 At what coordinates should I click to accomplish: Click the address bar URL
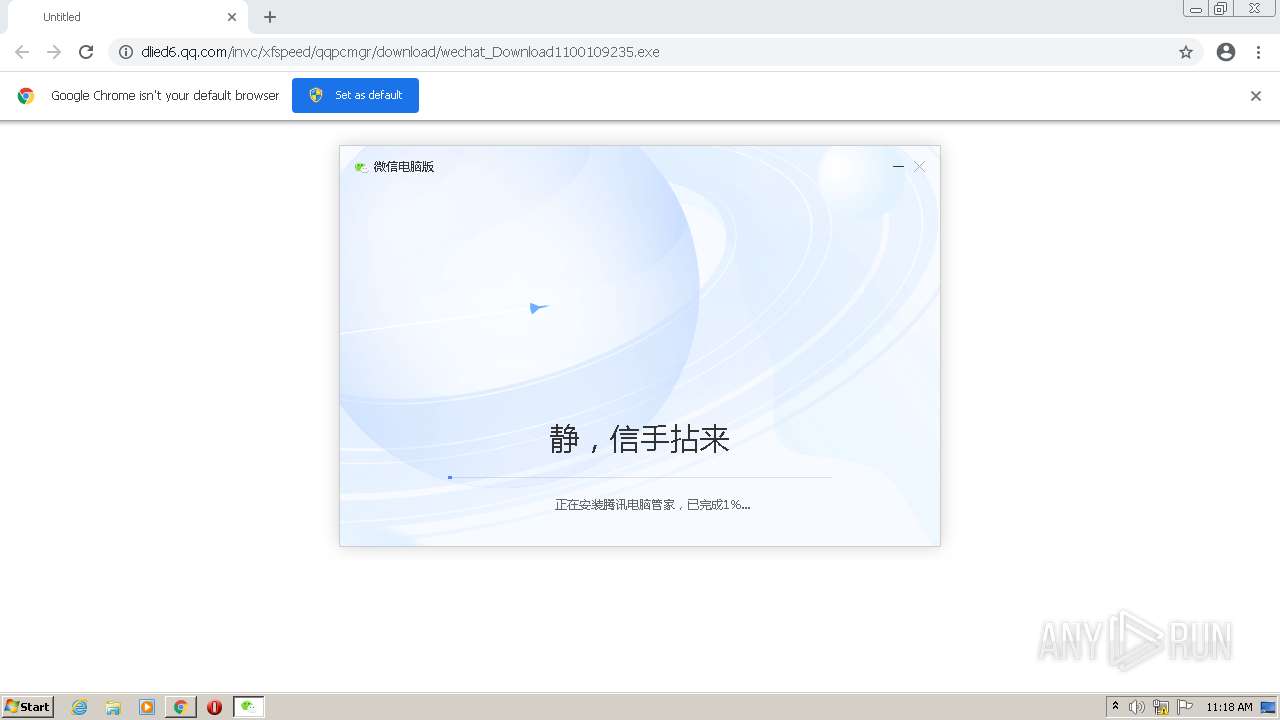tap(400, 52)
